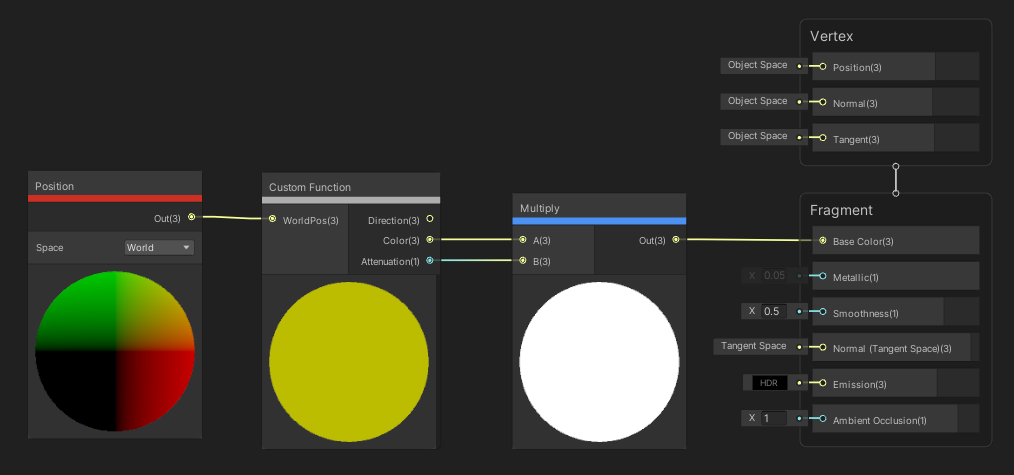The width and height of the screenshot is (1014, 475).
Task: Click the Smoothness value field showing 0.5
Action: pos(774,311)
